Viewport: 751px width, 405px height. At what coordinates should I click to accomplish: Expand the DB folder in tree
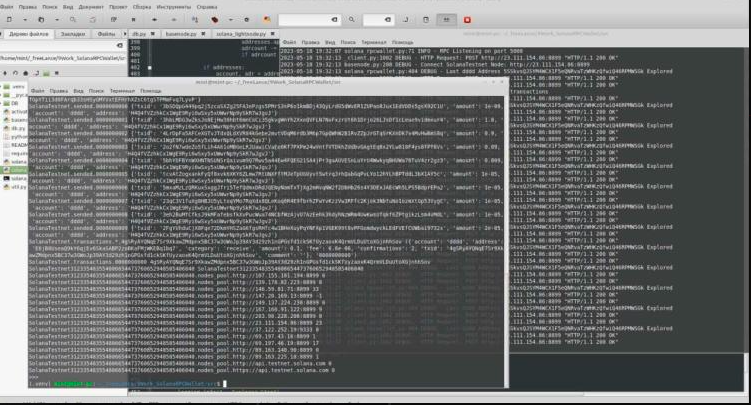1,103
